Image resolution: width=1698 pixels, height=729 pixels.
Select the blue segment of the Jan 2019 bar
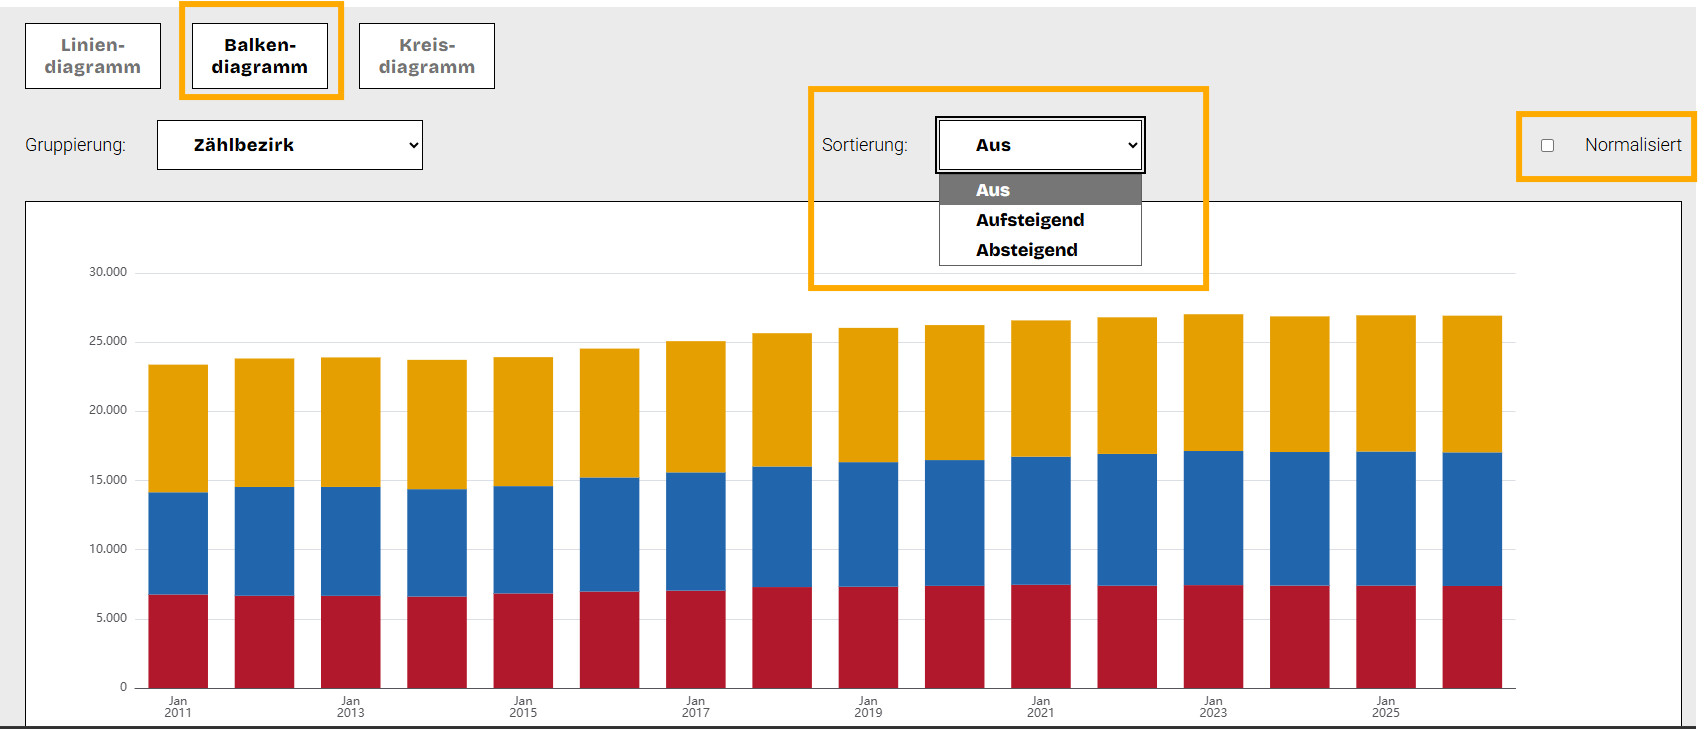coord(868,524)
